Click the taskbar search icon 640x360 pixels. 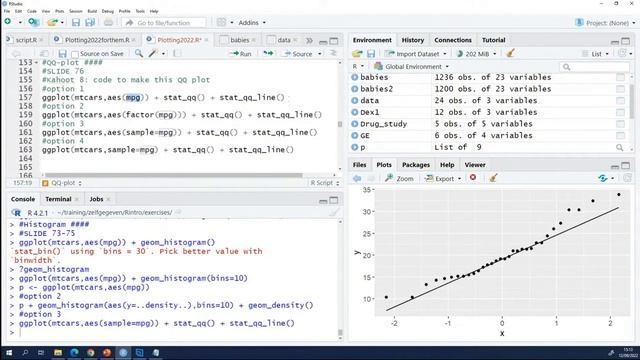tap(25, 353)
